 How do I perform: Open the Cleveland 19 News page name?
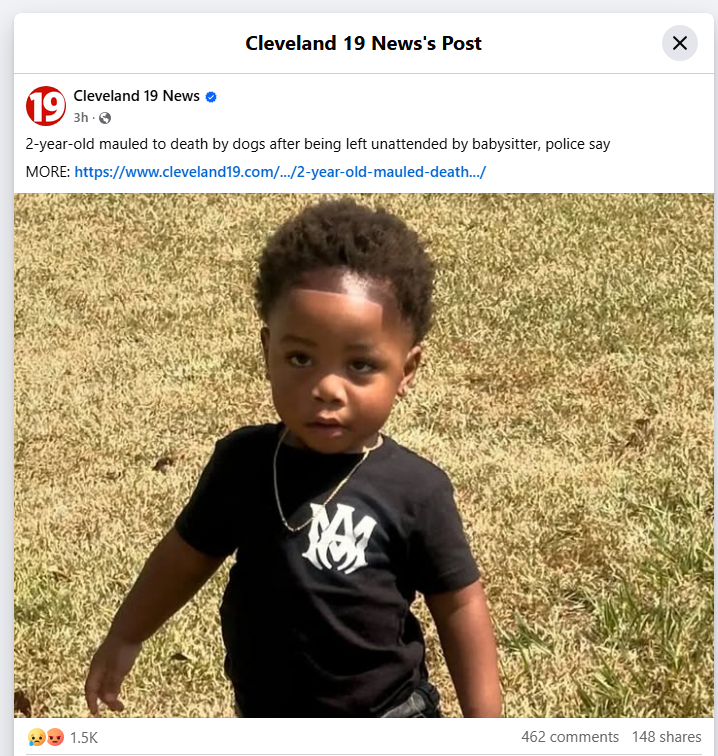136,96
